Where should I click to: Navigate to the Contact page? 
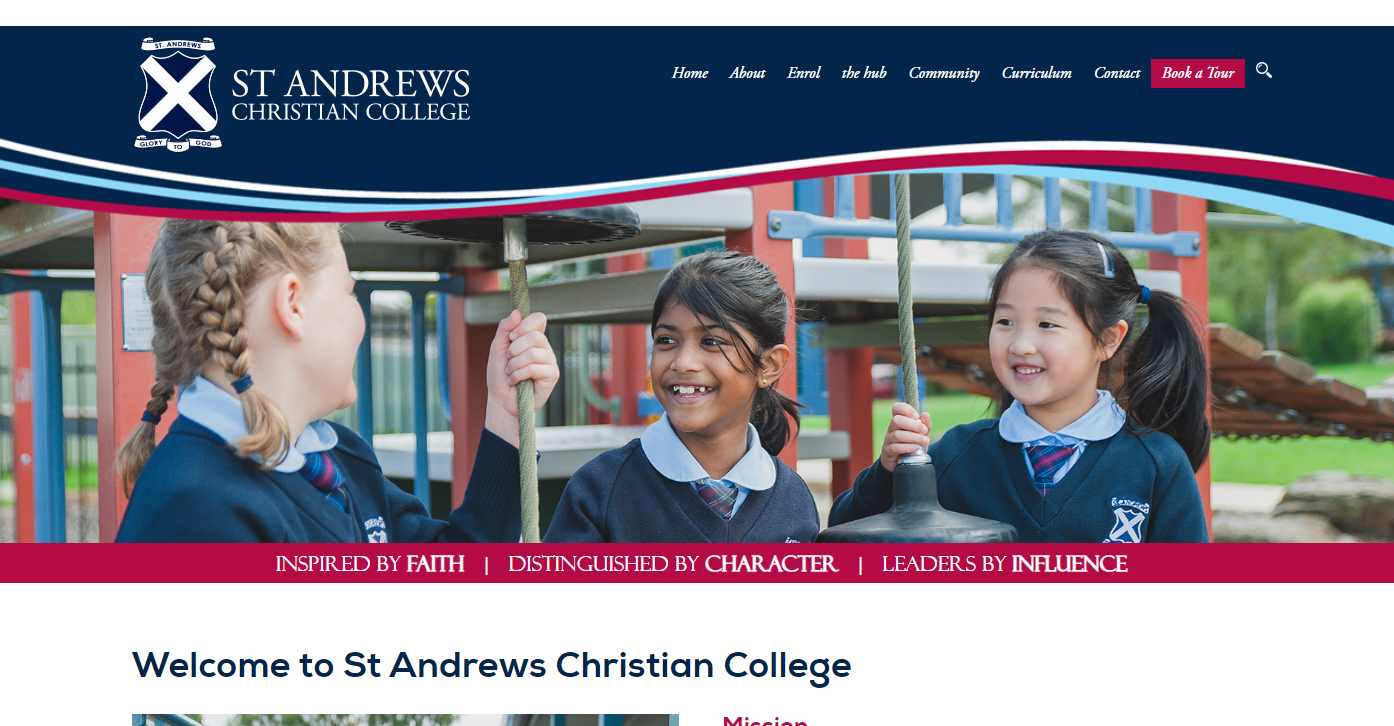1117,73
